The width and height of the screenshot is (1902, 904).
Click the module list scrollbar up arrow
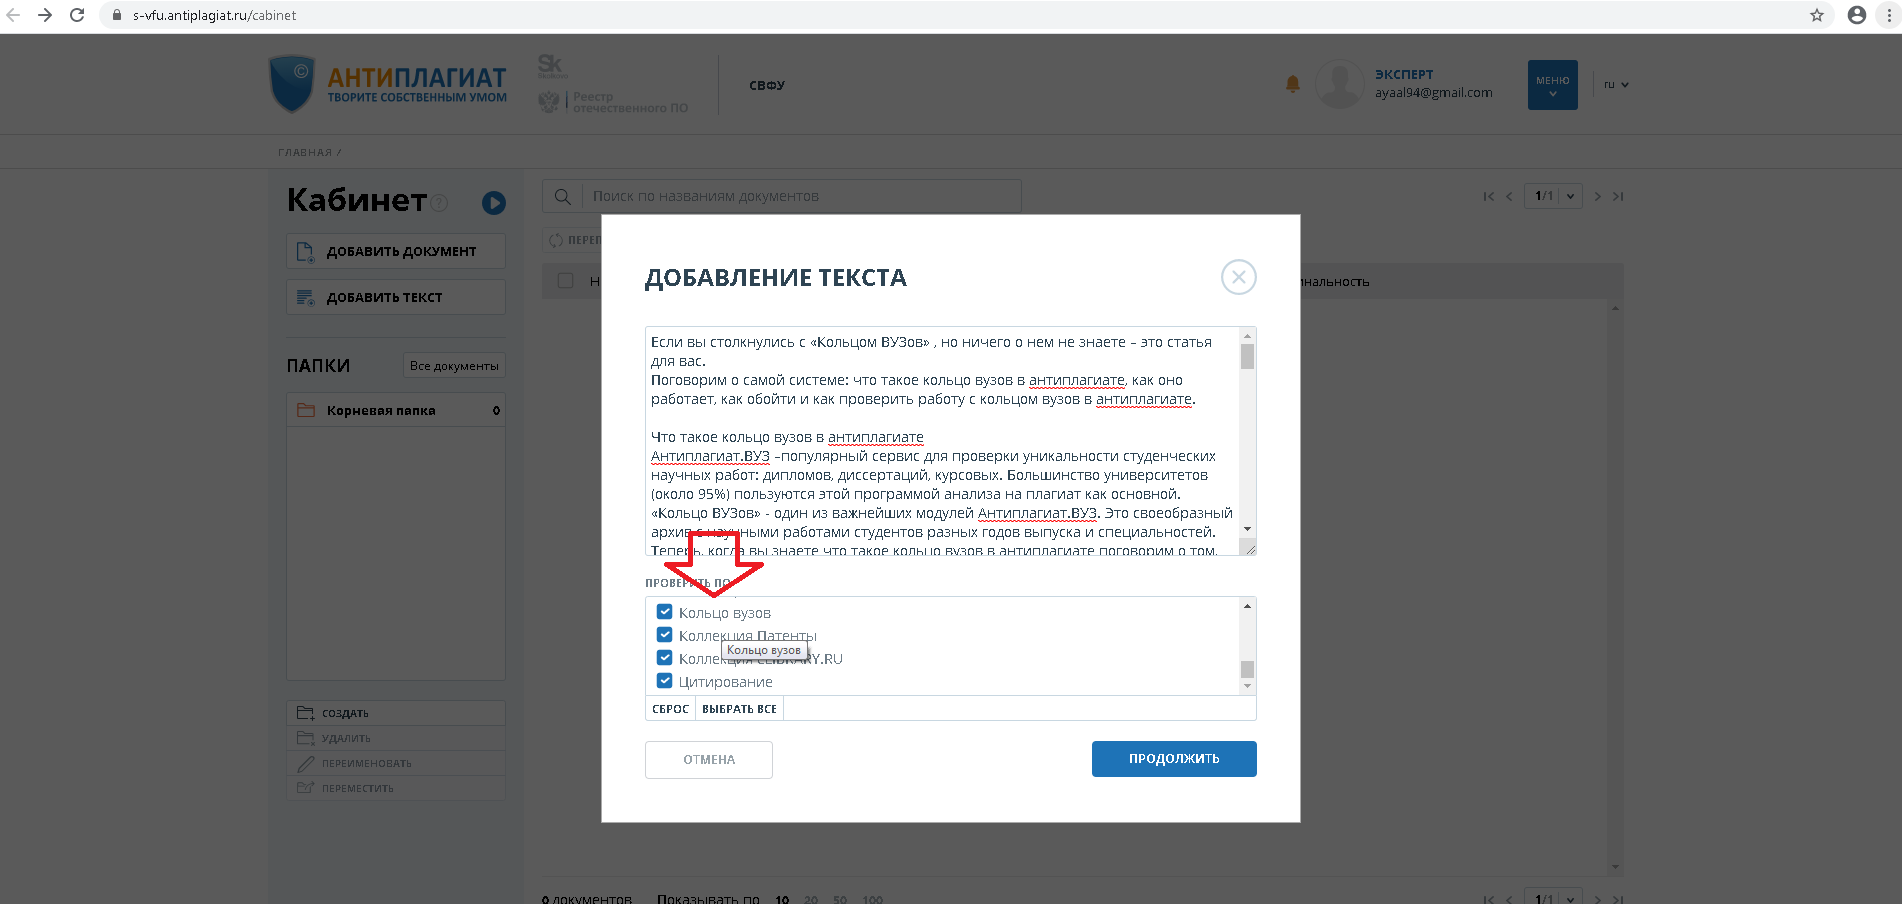(x=1247, y=606)
